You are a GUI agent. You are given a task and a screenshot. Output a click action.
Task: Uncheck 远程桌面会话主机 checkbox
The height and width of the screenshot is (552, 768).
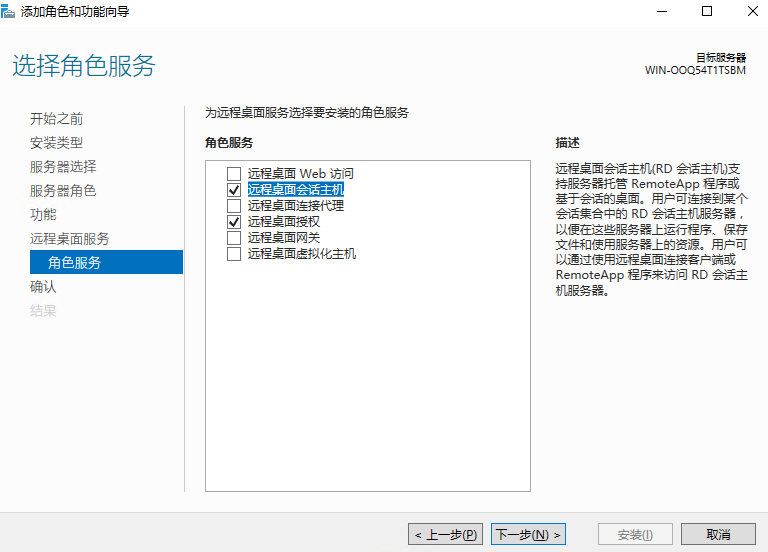point(234,190)
